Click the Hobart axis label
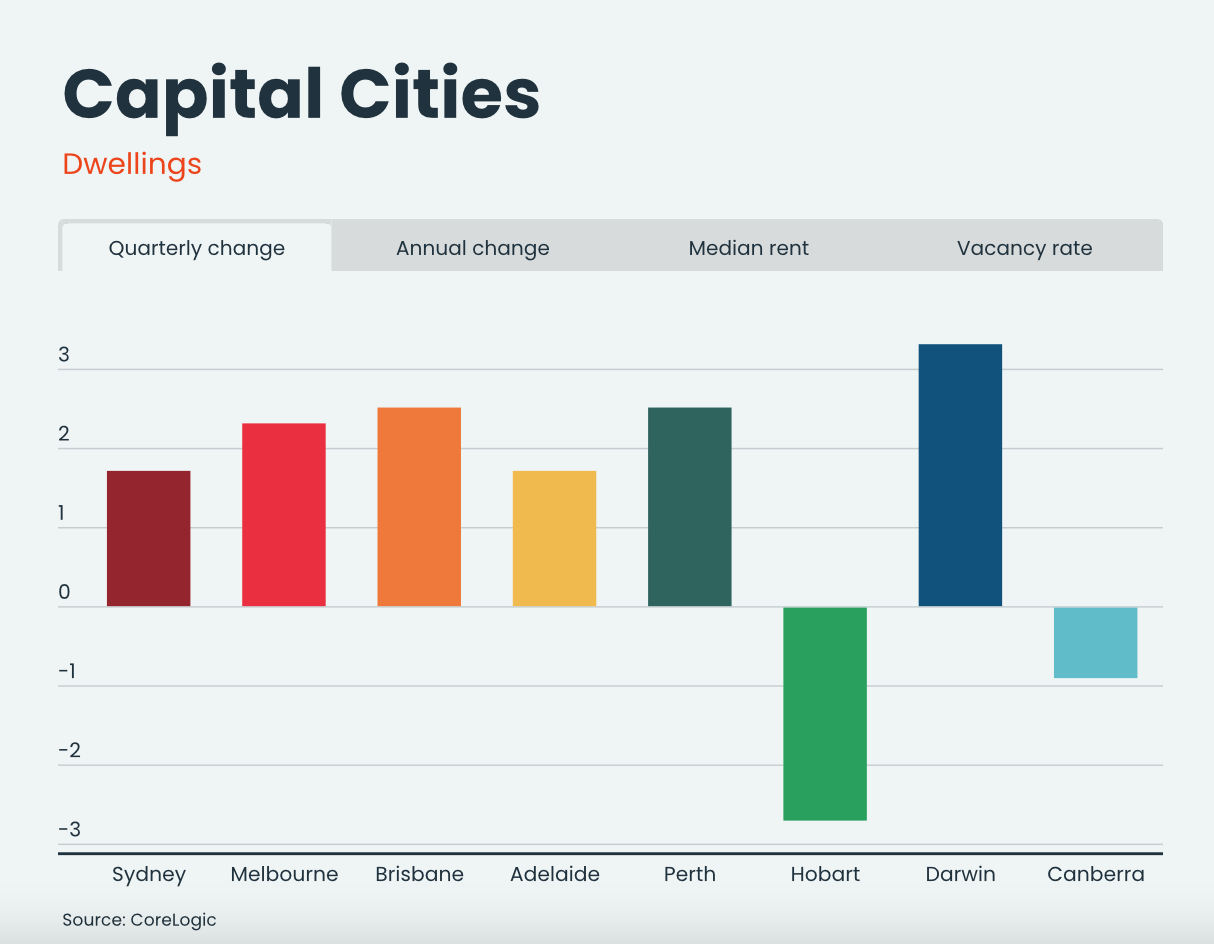 coord(825,875)
